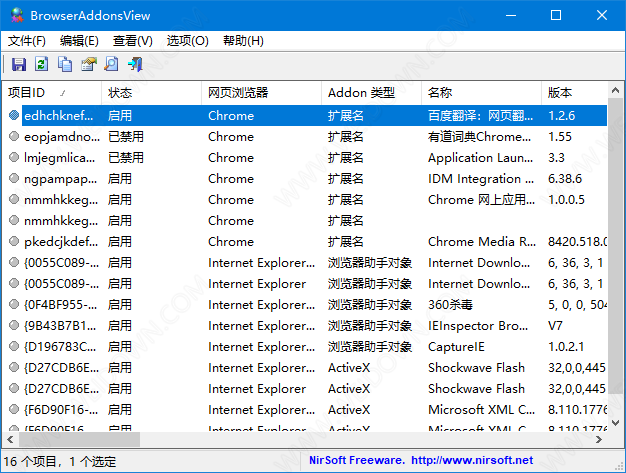Select the Chrome Media R... name cell
This screenshot has height=473, width=626.
pyautogui.click(x=481, y=241)
